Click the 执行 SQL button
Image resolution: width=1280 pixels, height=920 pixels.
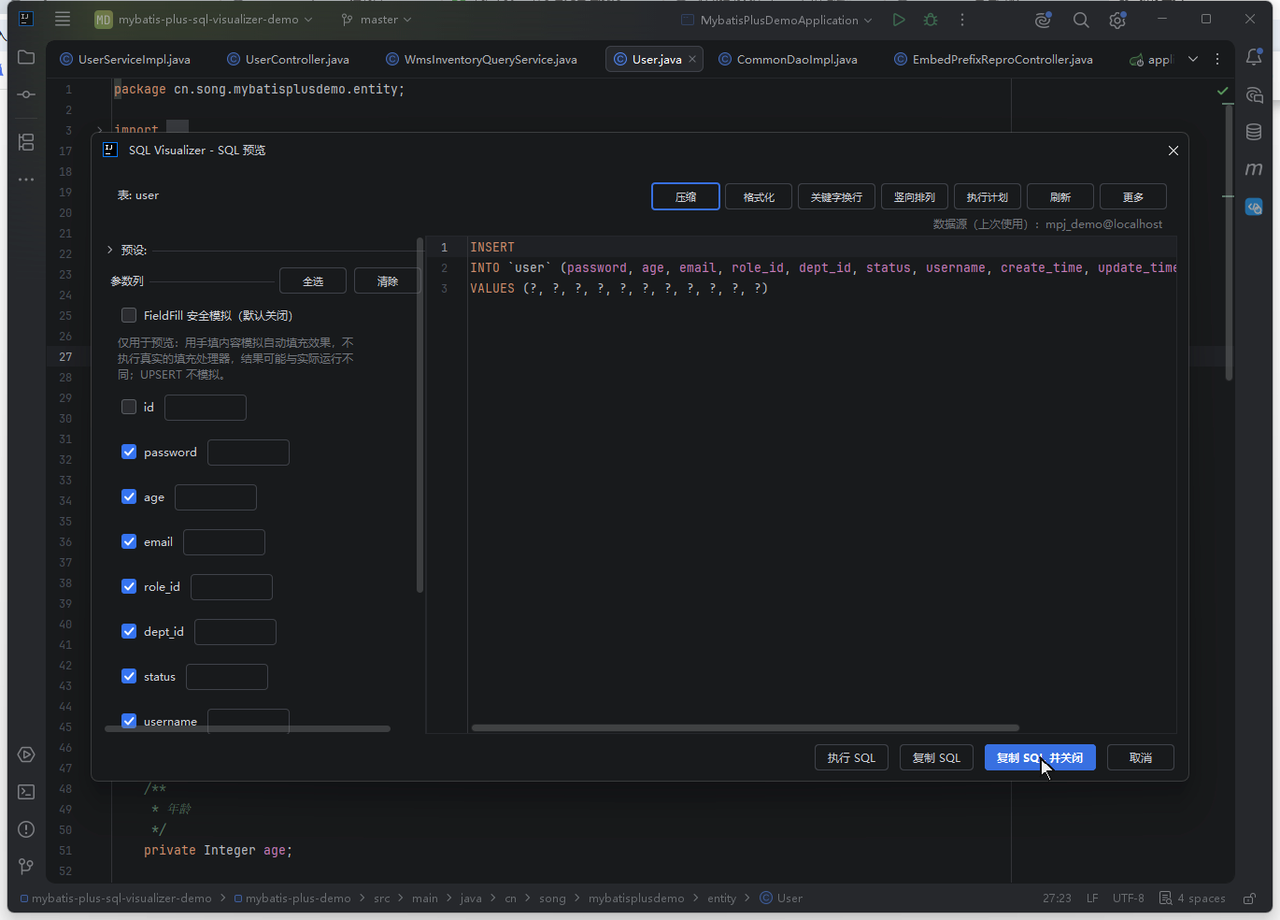pyautogui.click(x=851, y=758)
